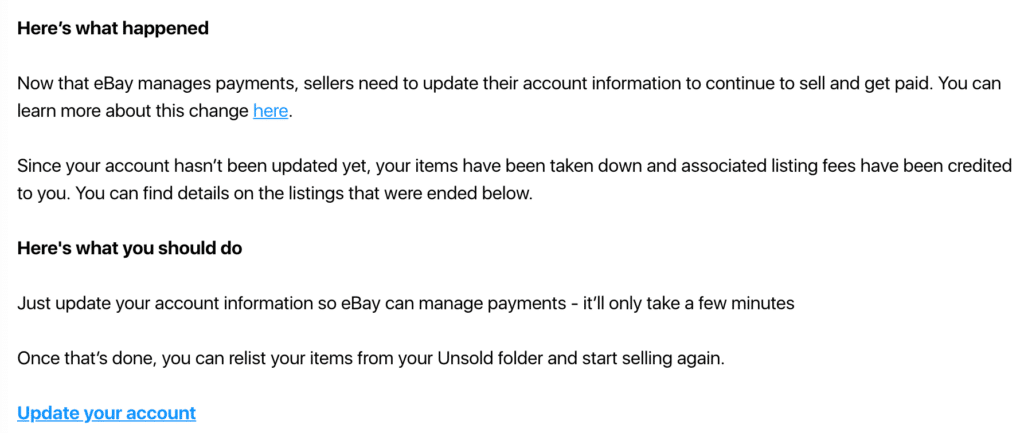
Task: Click the line starting 'Once that's done'
Action: (x=371, y=359)
